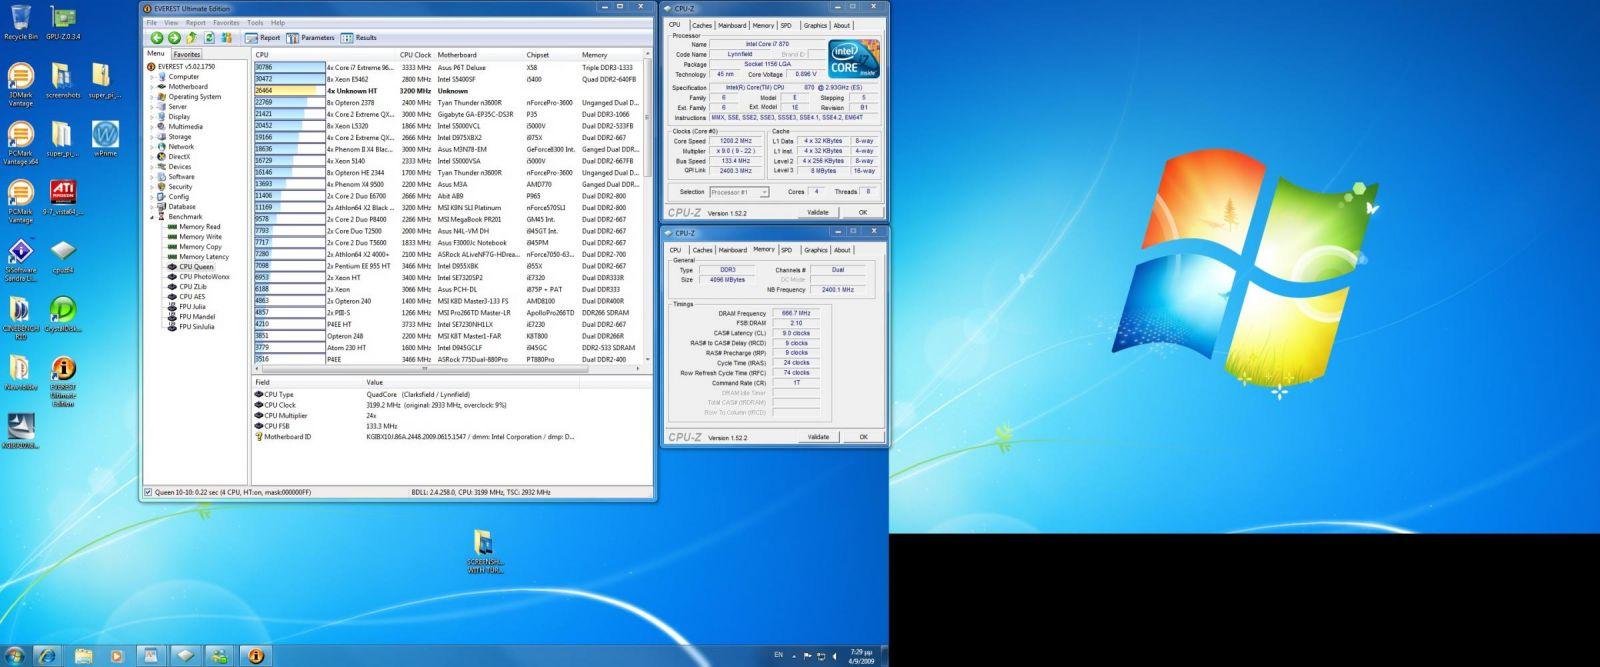
Task: Switch to the Favorites tab beside Menu
Action: [186, 54]
